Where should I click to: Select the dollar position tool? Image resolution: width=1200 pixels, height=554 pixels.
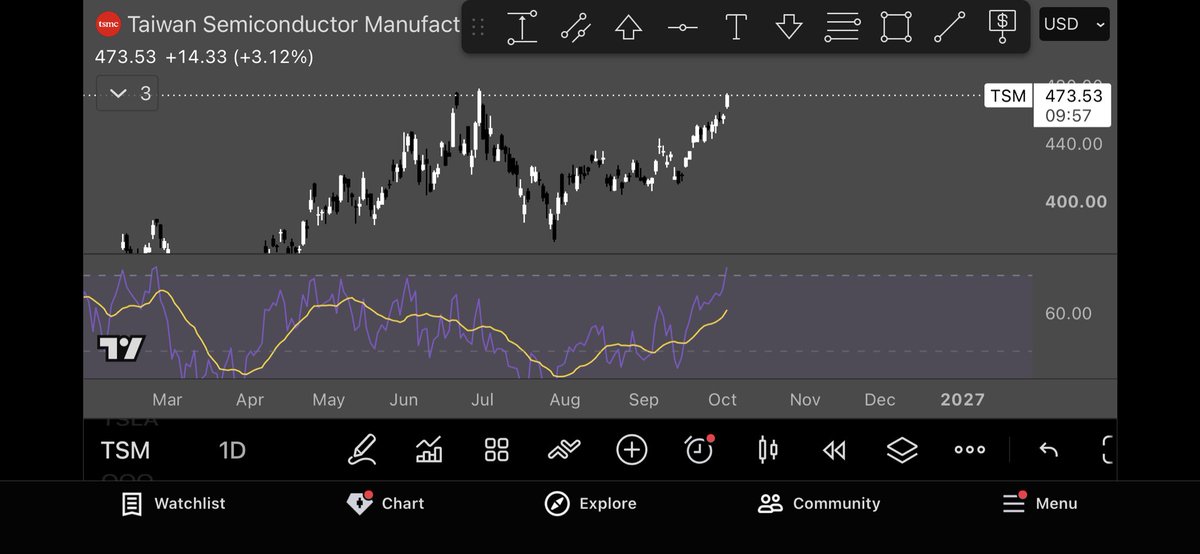click(1003, 26)
